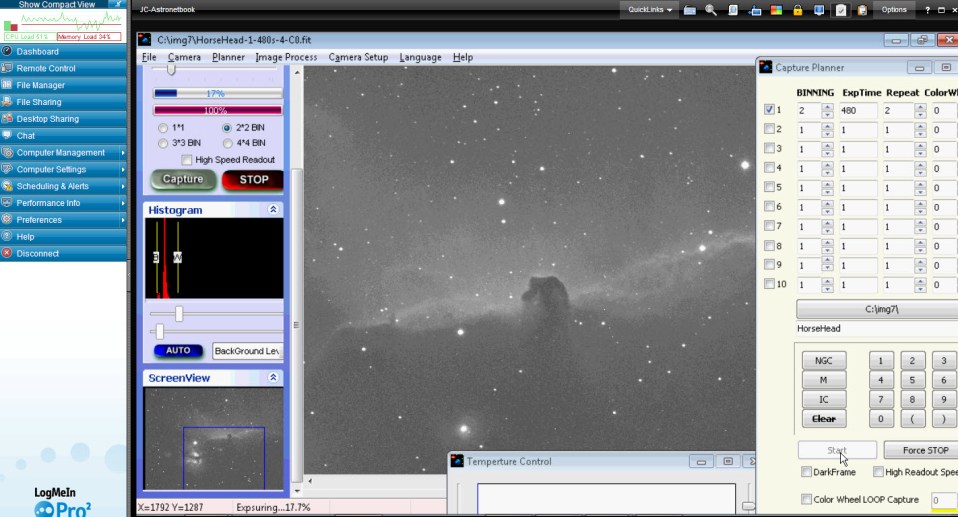Uncheck row 1 in Capture Planner

point(769,110)
